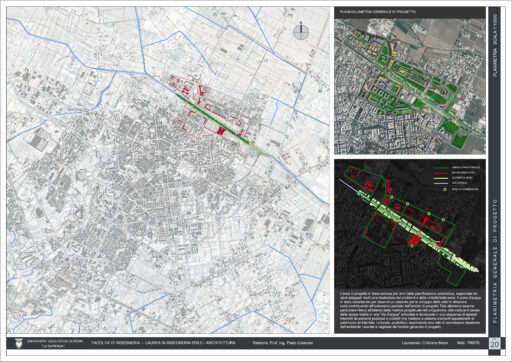Open the satellite project plan image

410,86
